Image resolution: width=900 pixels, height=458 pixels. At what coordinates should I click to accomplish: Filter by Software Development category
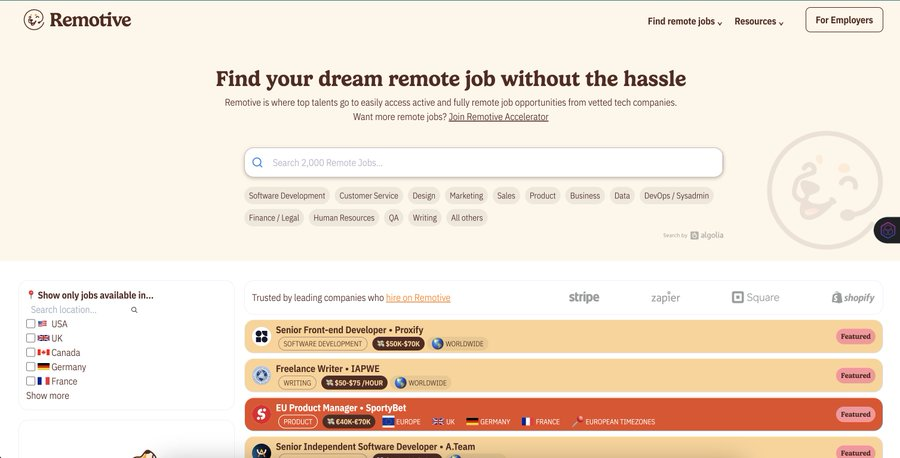pos(287,196)
